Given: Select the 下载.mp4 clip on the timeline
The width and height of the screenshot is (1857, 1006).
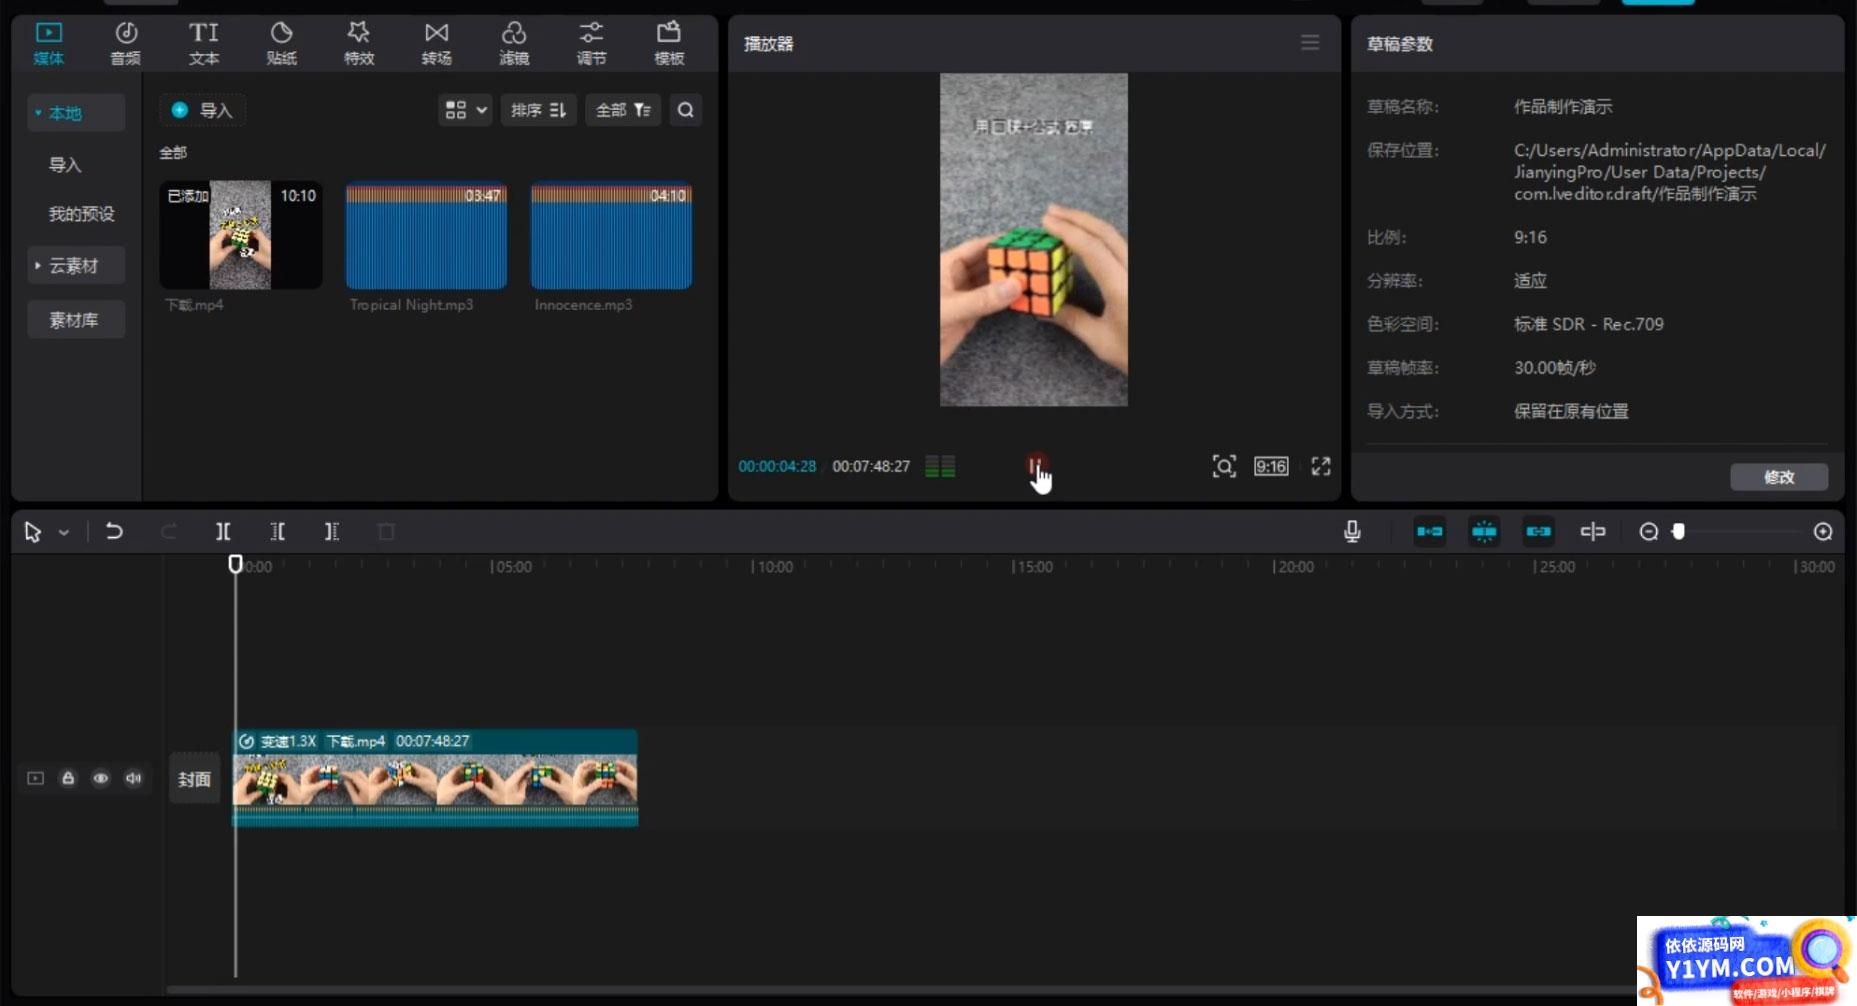Looking at the screenshot, I should (x=435, y=779).
